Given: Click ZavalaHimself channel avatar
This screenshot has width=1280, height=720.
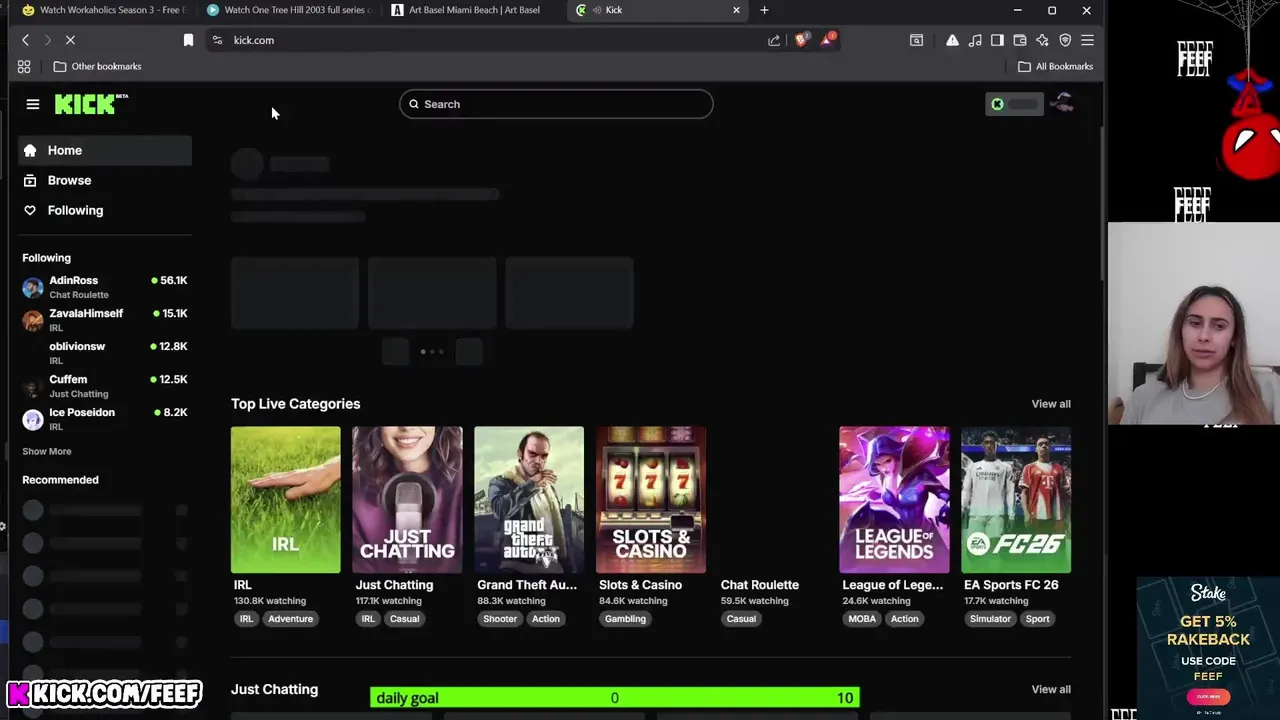Looking at the screenshot, I should (x=33, y=321).
